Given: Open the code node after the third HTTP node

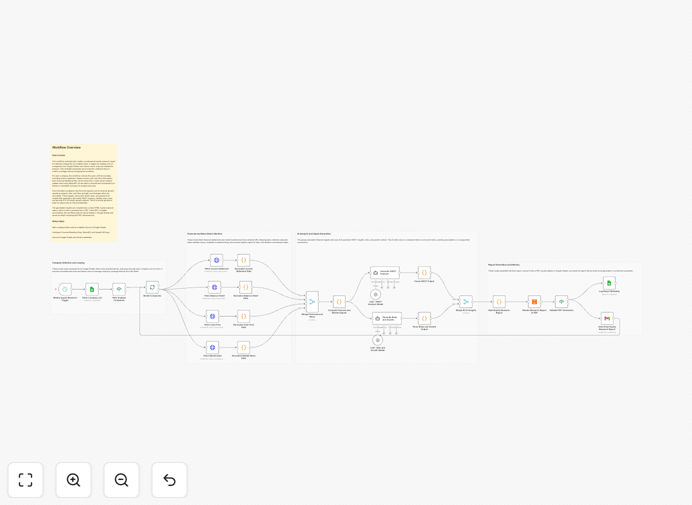Looking at the screenshot, I should [243, 317].
